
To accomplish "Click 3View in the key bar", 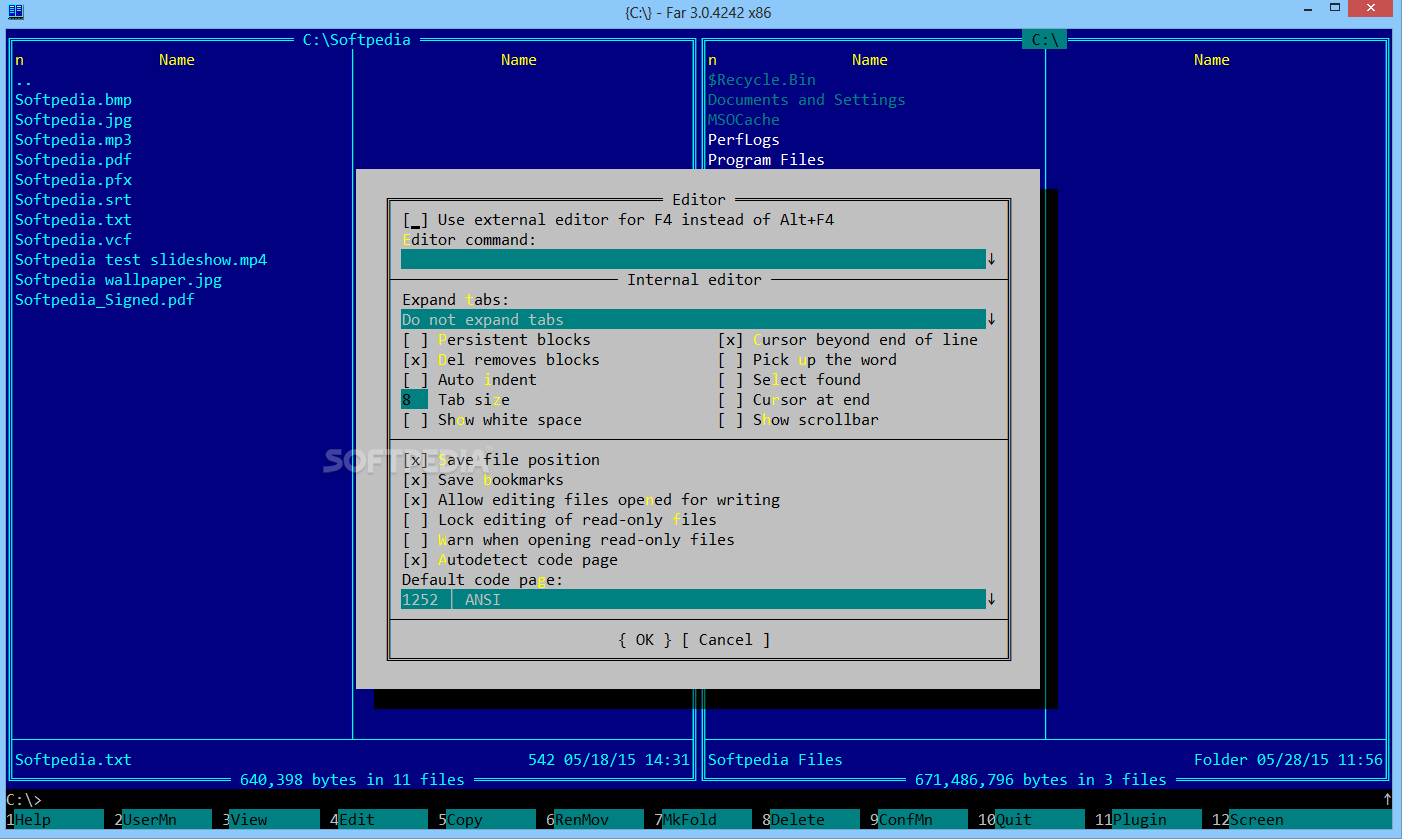I will pos(270,820).
